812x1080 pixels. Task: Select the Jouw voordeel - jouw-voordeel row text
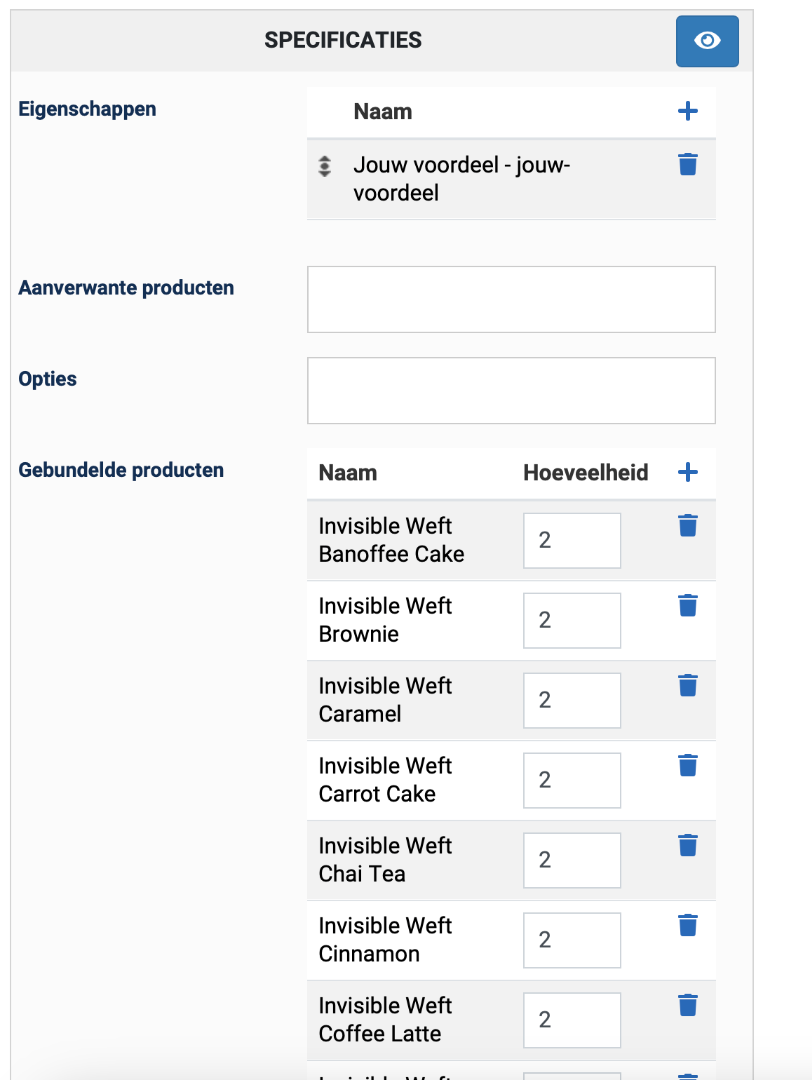pyautogui.click(x=461, y=179)
